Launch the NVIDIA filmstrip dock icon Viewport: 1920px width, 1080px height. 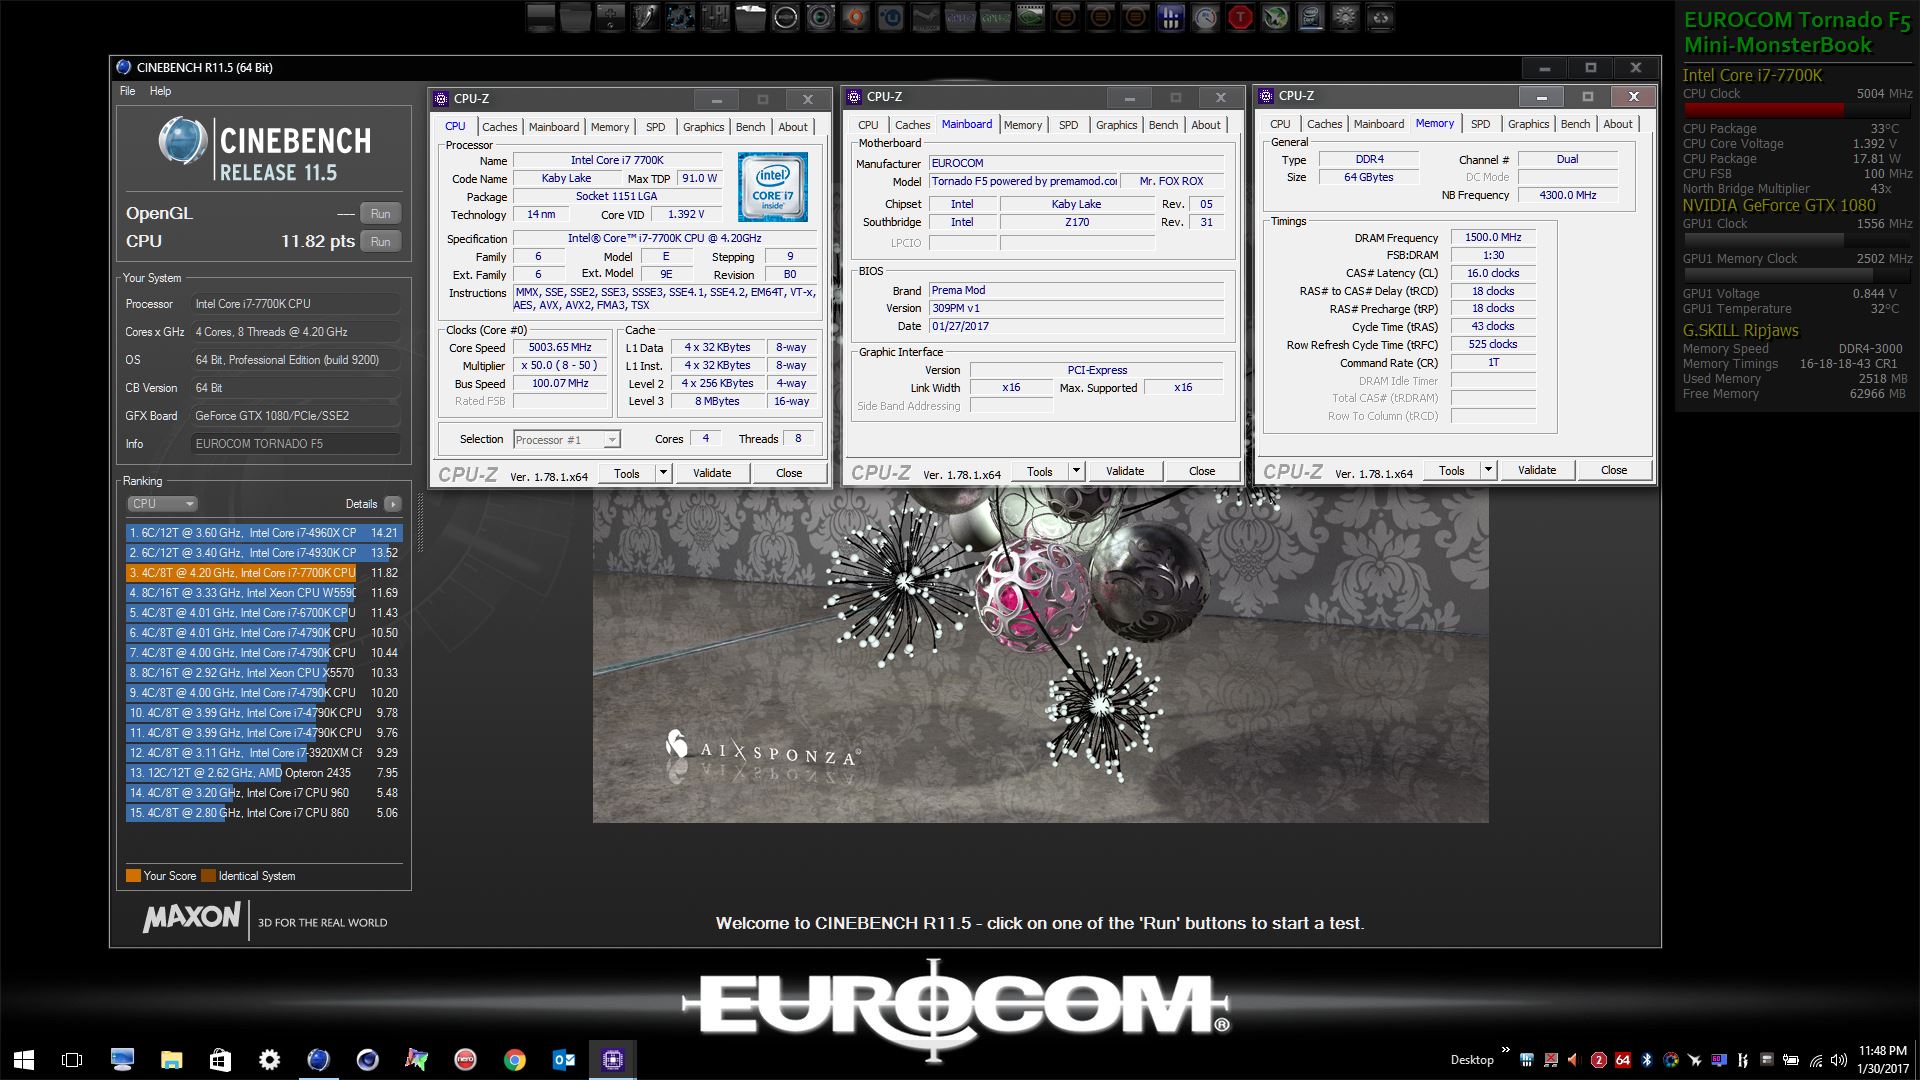point(1030,17)
